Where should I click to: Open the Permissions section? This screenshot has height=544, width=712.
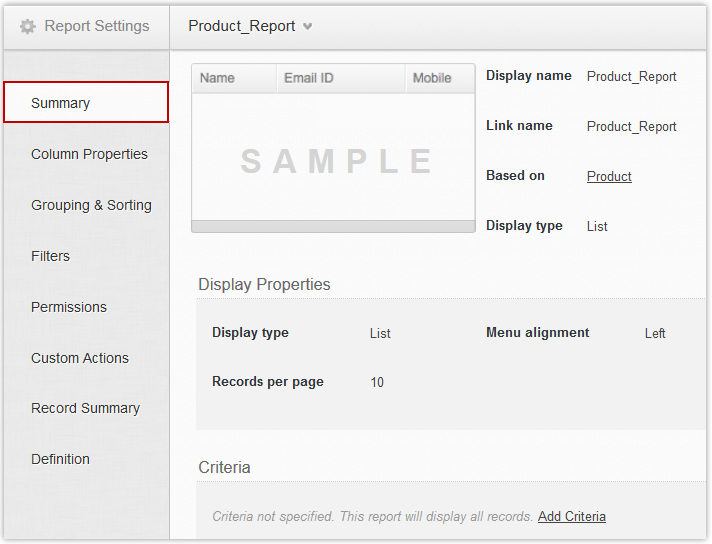(x=68, y=307)
